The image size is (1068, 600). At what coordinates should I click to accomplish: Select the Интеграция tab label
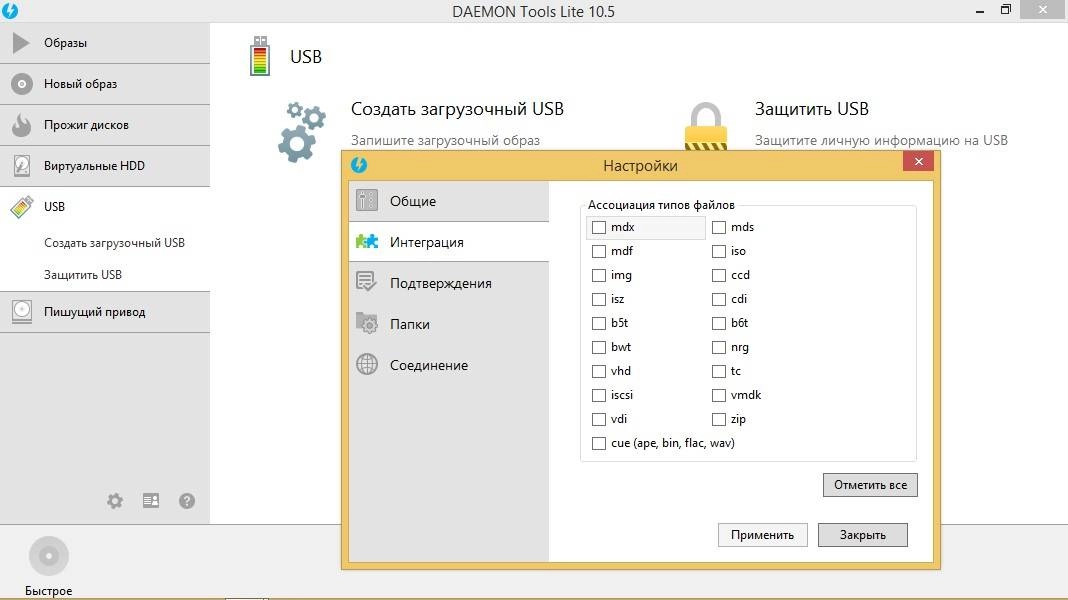coord(426,242)
